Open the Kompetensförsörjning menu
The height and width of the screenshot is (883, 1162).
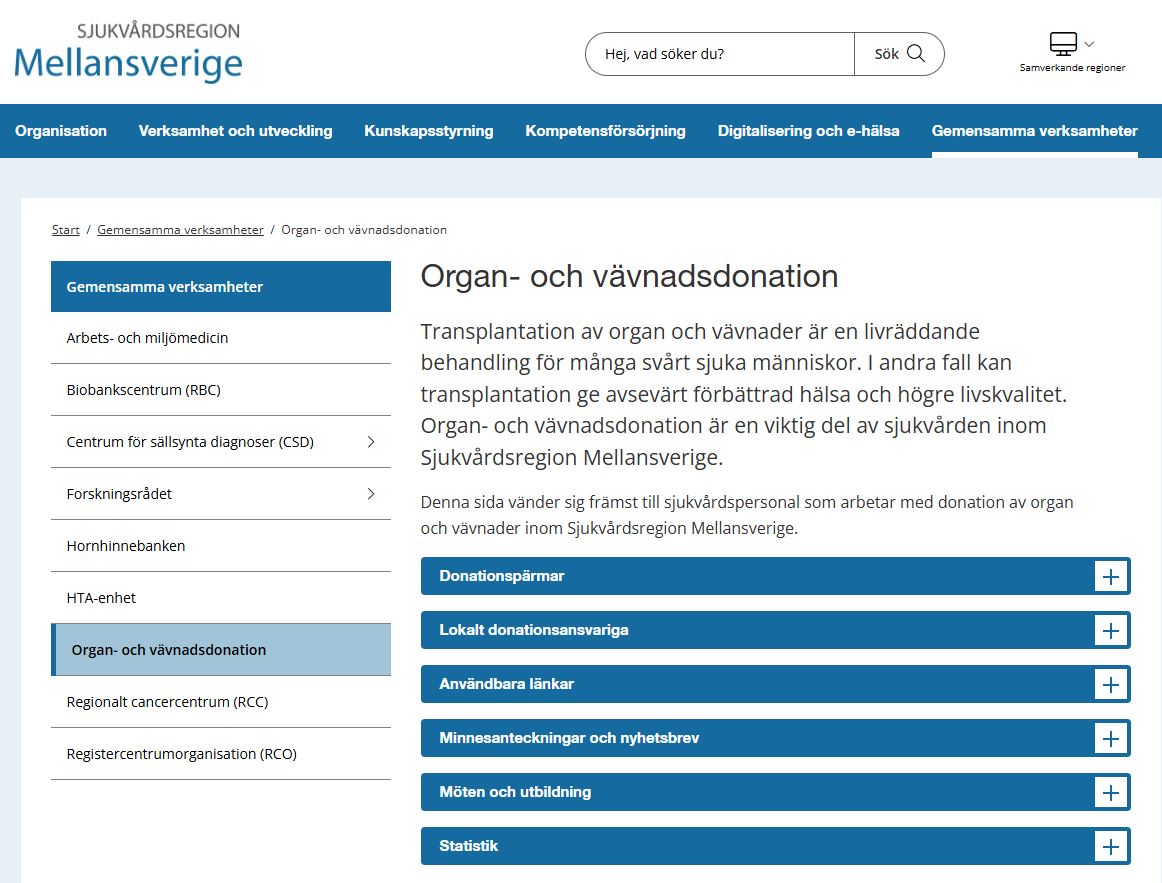coord(605,131)
